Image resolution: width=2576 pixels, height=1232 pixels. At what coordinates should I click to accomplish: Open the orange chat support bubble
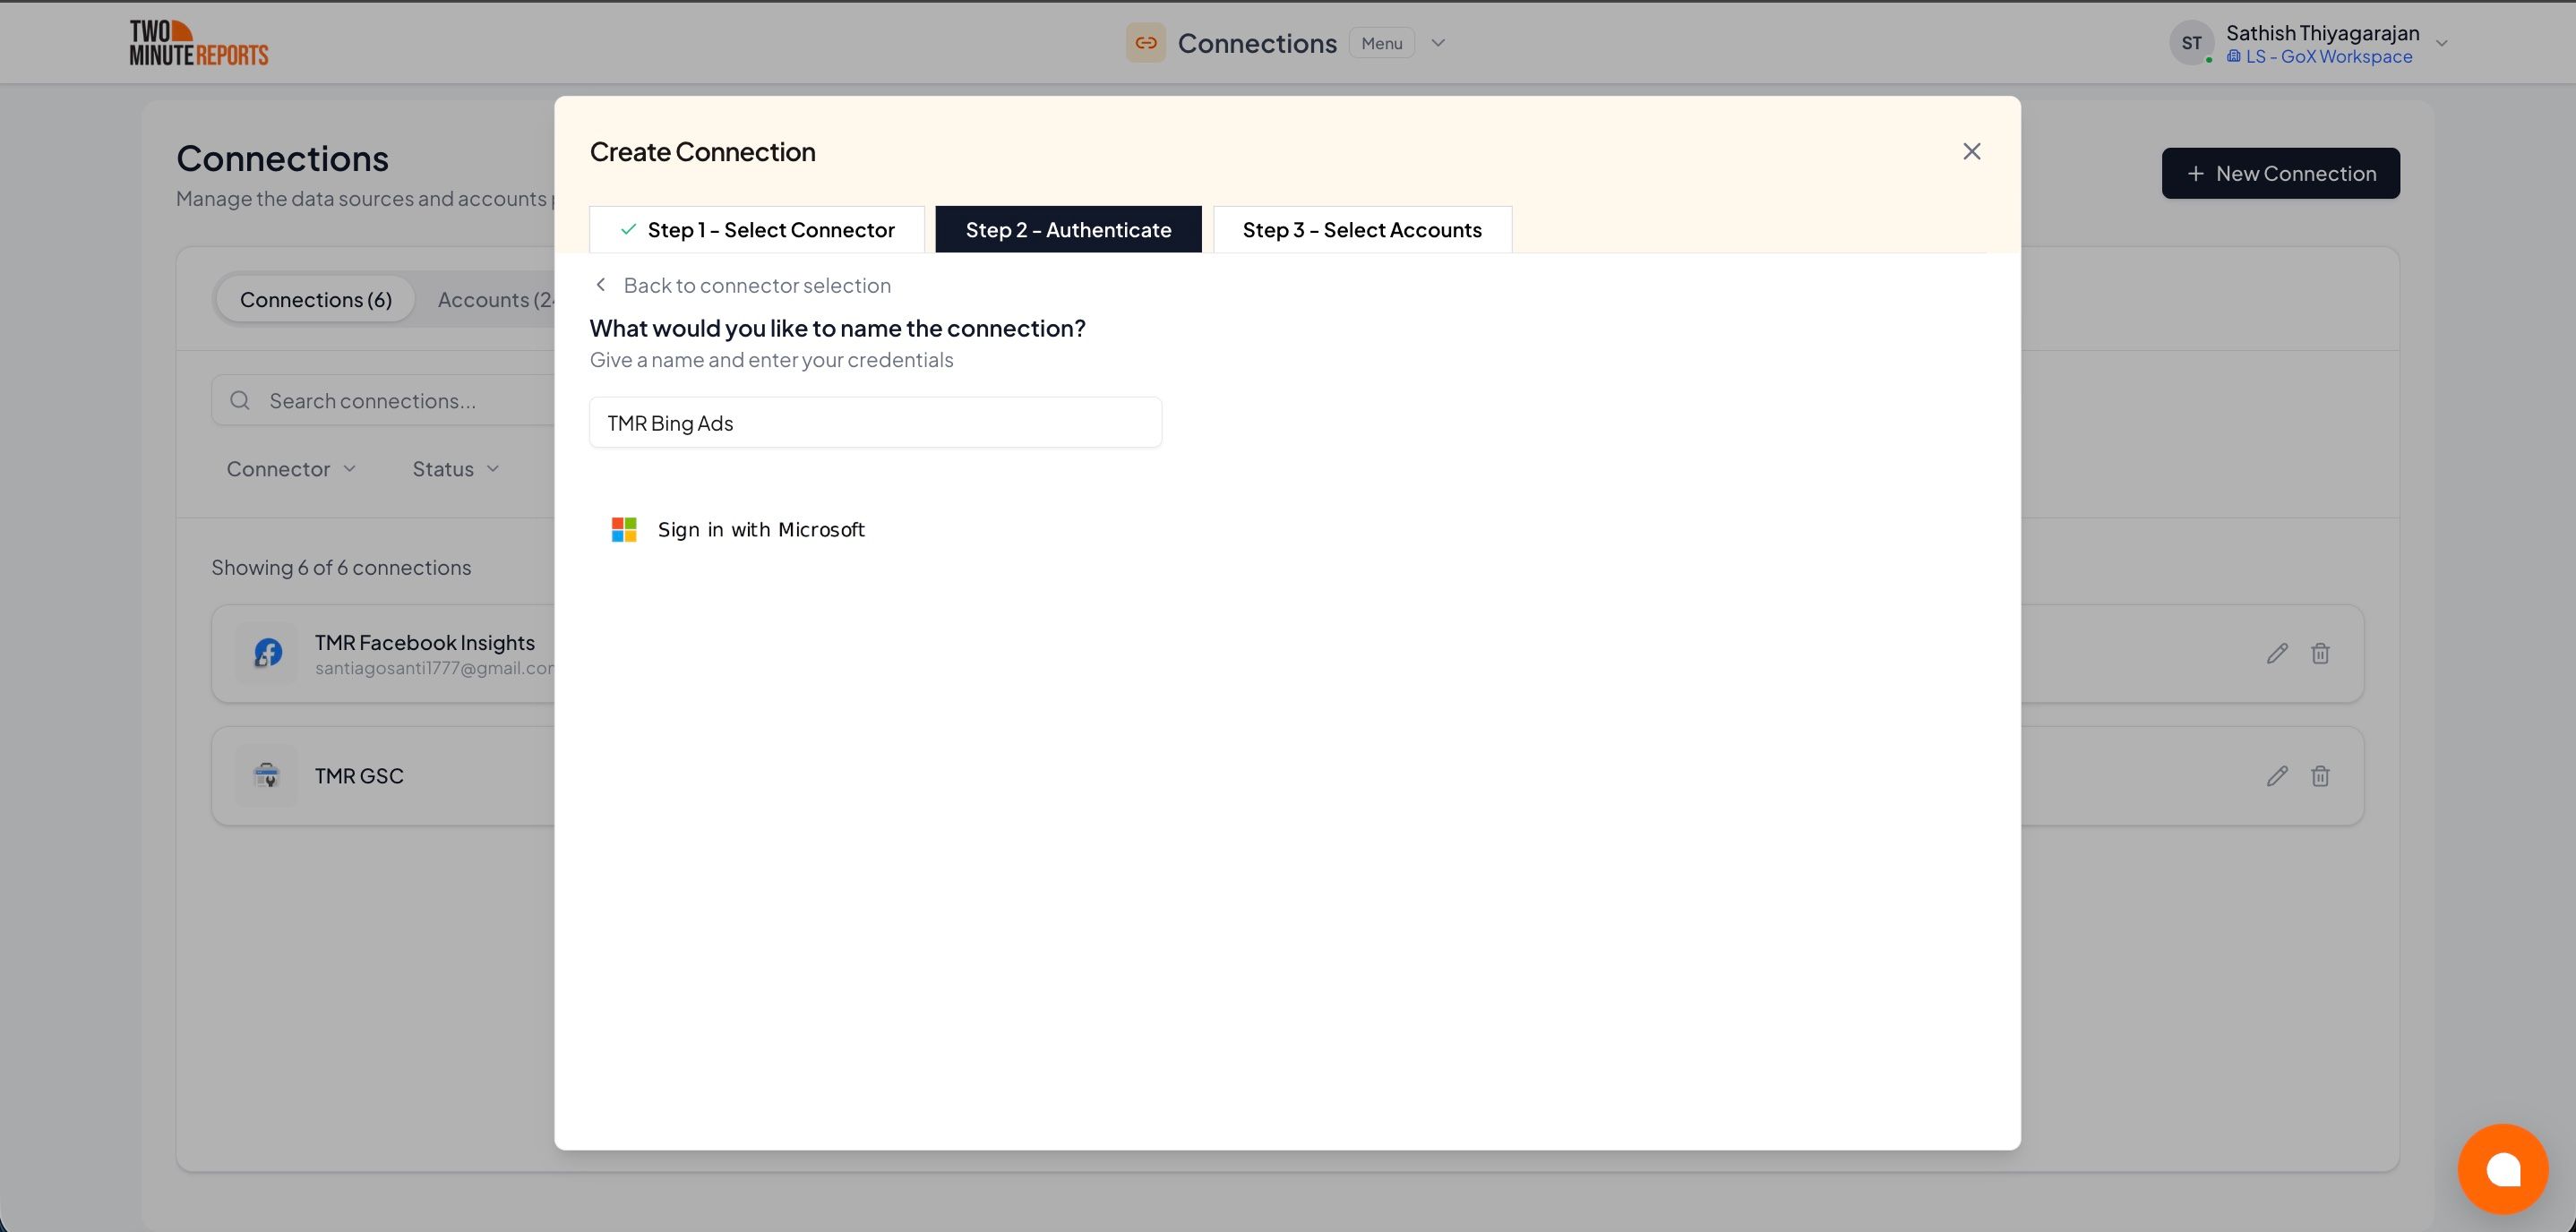point(2502,1168)
